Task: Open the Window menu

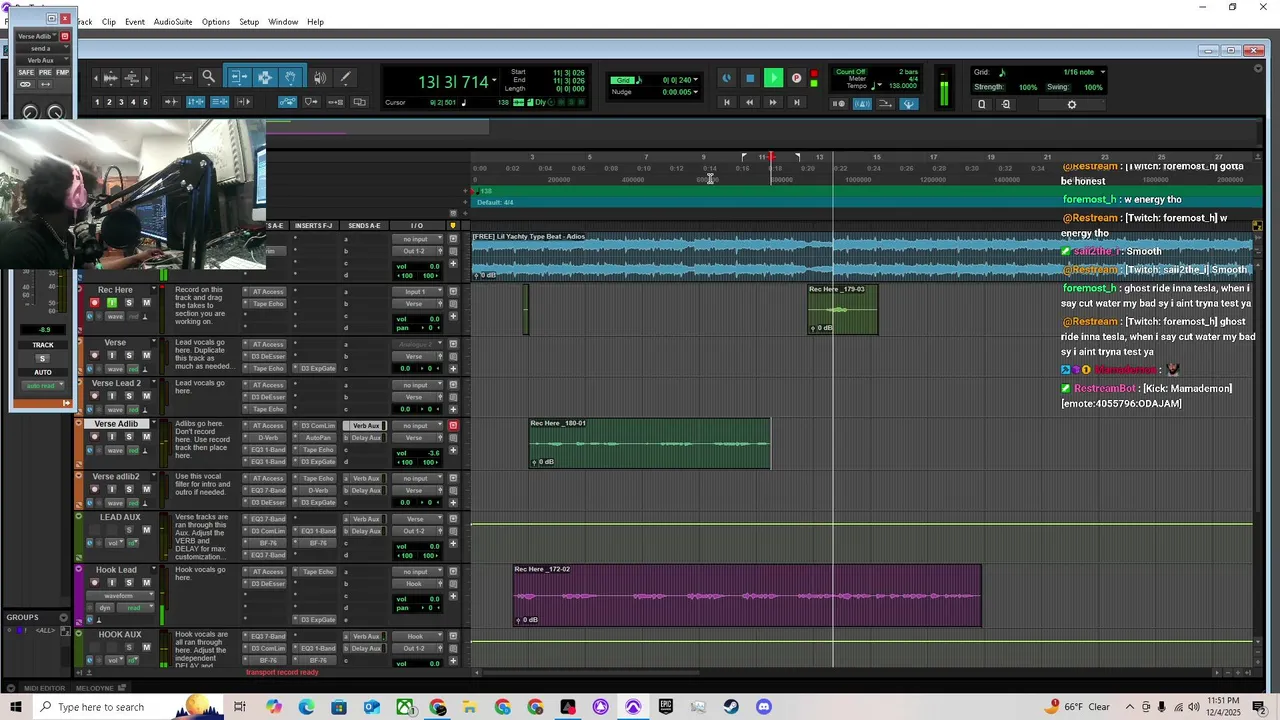Action: 283,22
